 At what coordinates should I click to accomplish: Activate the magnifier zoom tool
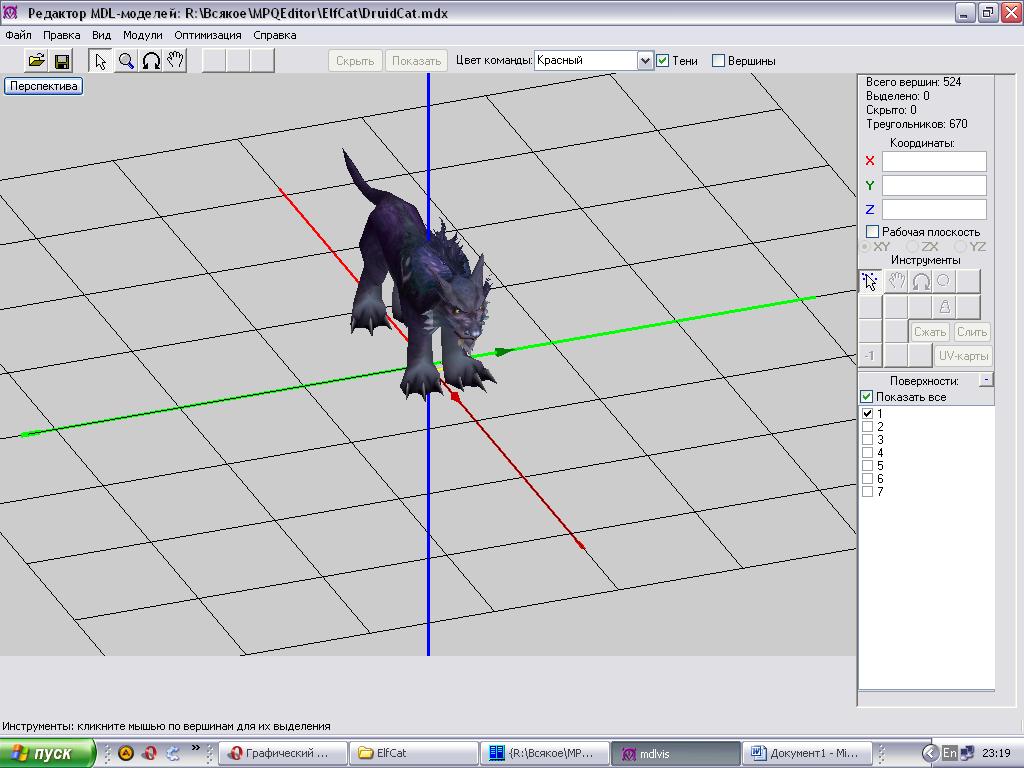[125, 61]
